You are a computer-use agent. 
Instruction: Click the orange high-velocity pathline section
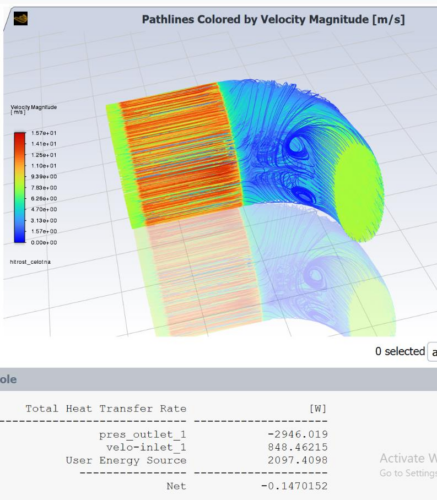tap(180, 153)
